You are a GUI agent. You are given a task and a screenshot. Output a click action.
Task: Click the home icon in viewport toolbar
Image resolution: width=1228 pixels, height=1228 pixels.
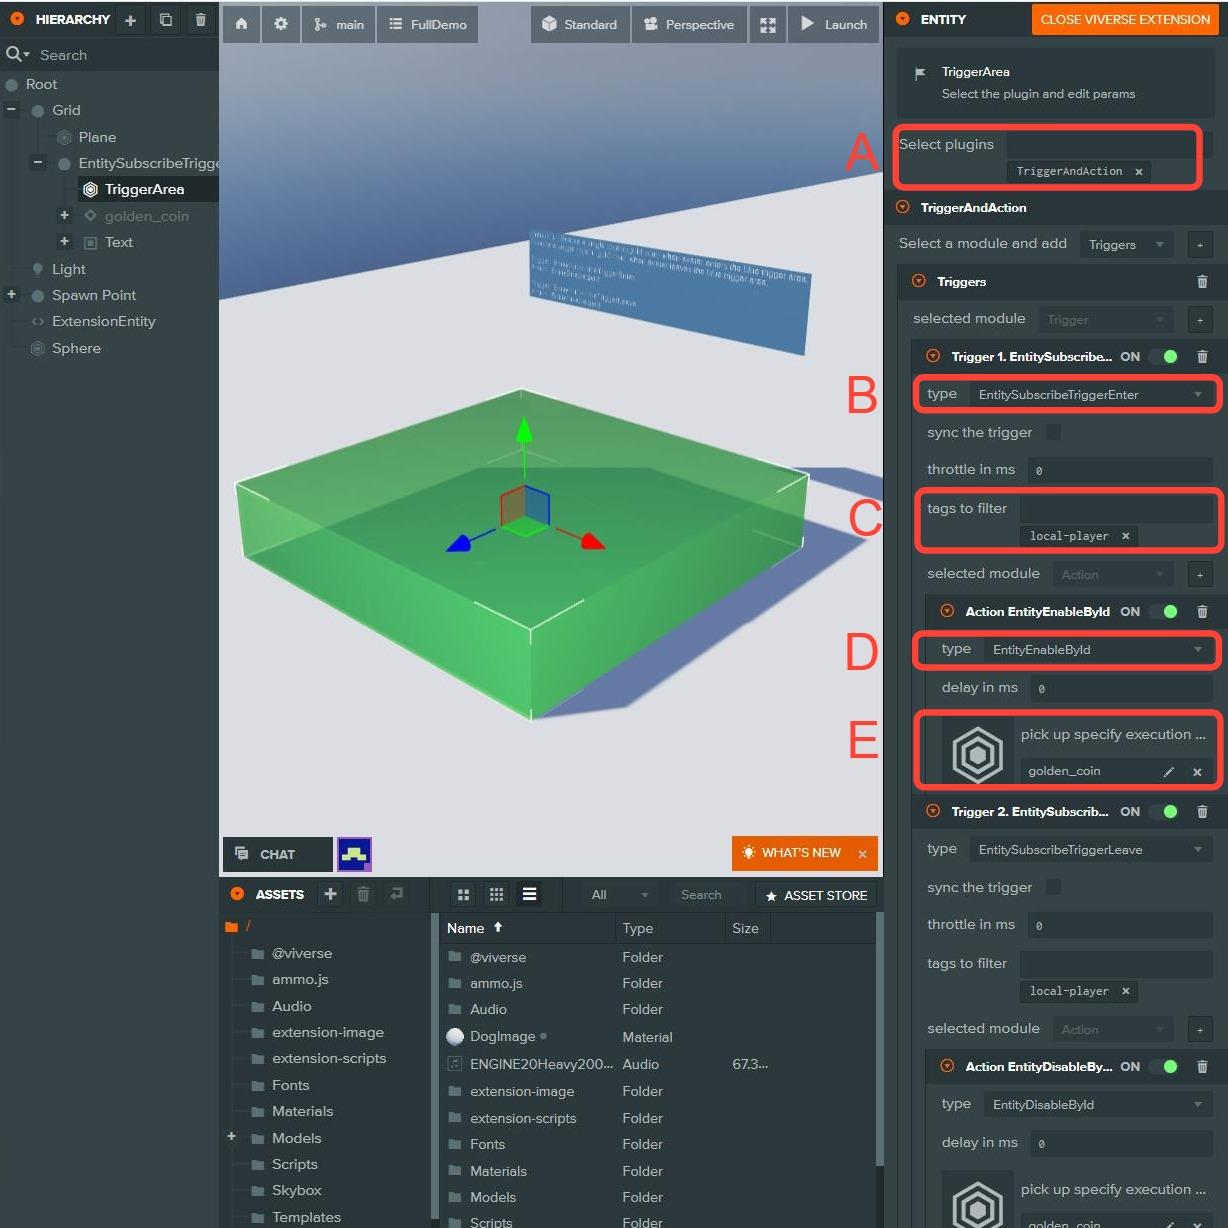(x=241, y=24)
